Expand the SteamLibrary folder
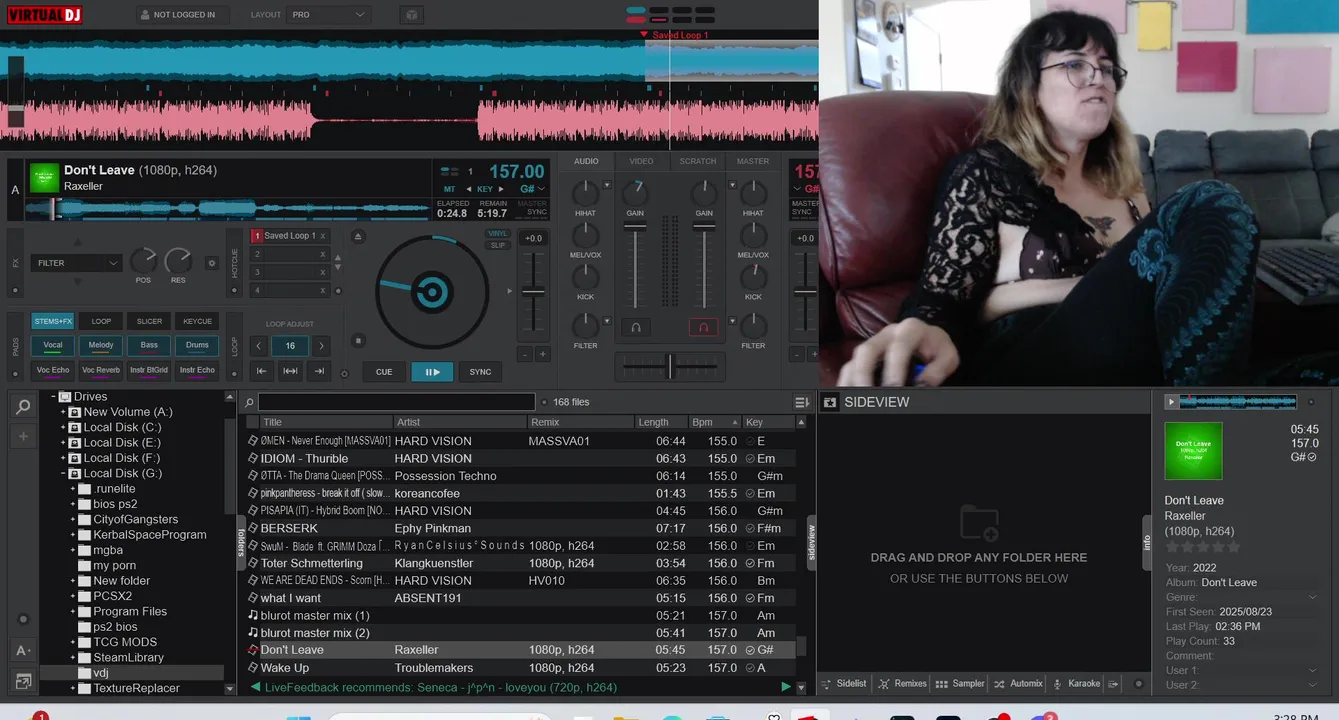The image size is (1339, 720). (73, 657)
